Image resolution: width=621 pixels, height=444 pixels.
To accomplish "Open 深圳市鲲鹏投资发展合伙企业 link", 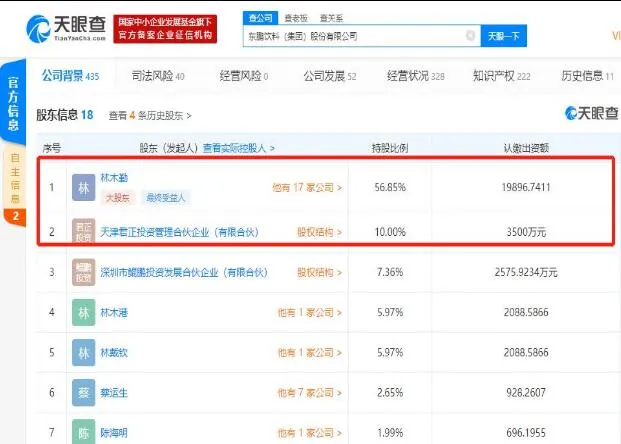I will (184, 272).
